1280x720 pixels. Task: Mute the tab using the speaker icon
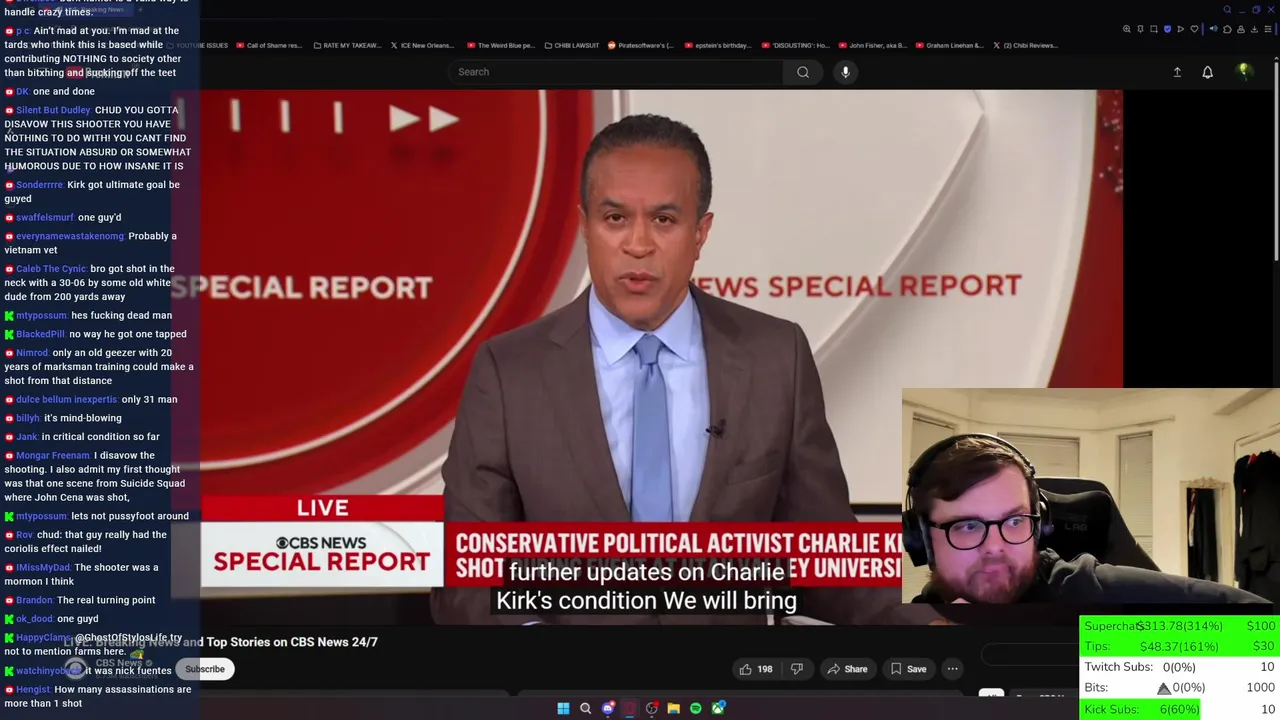point(1213,29)
